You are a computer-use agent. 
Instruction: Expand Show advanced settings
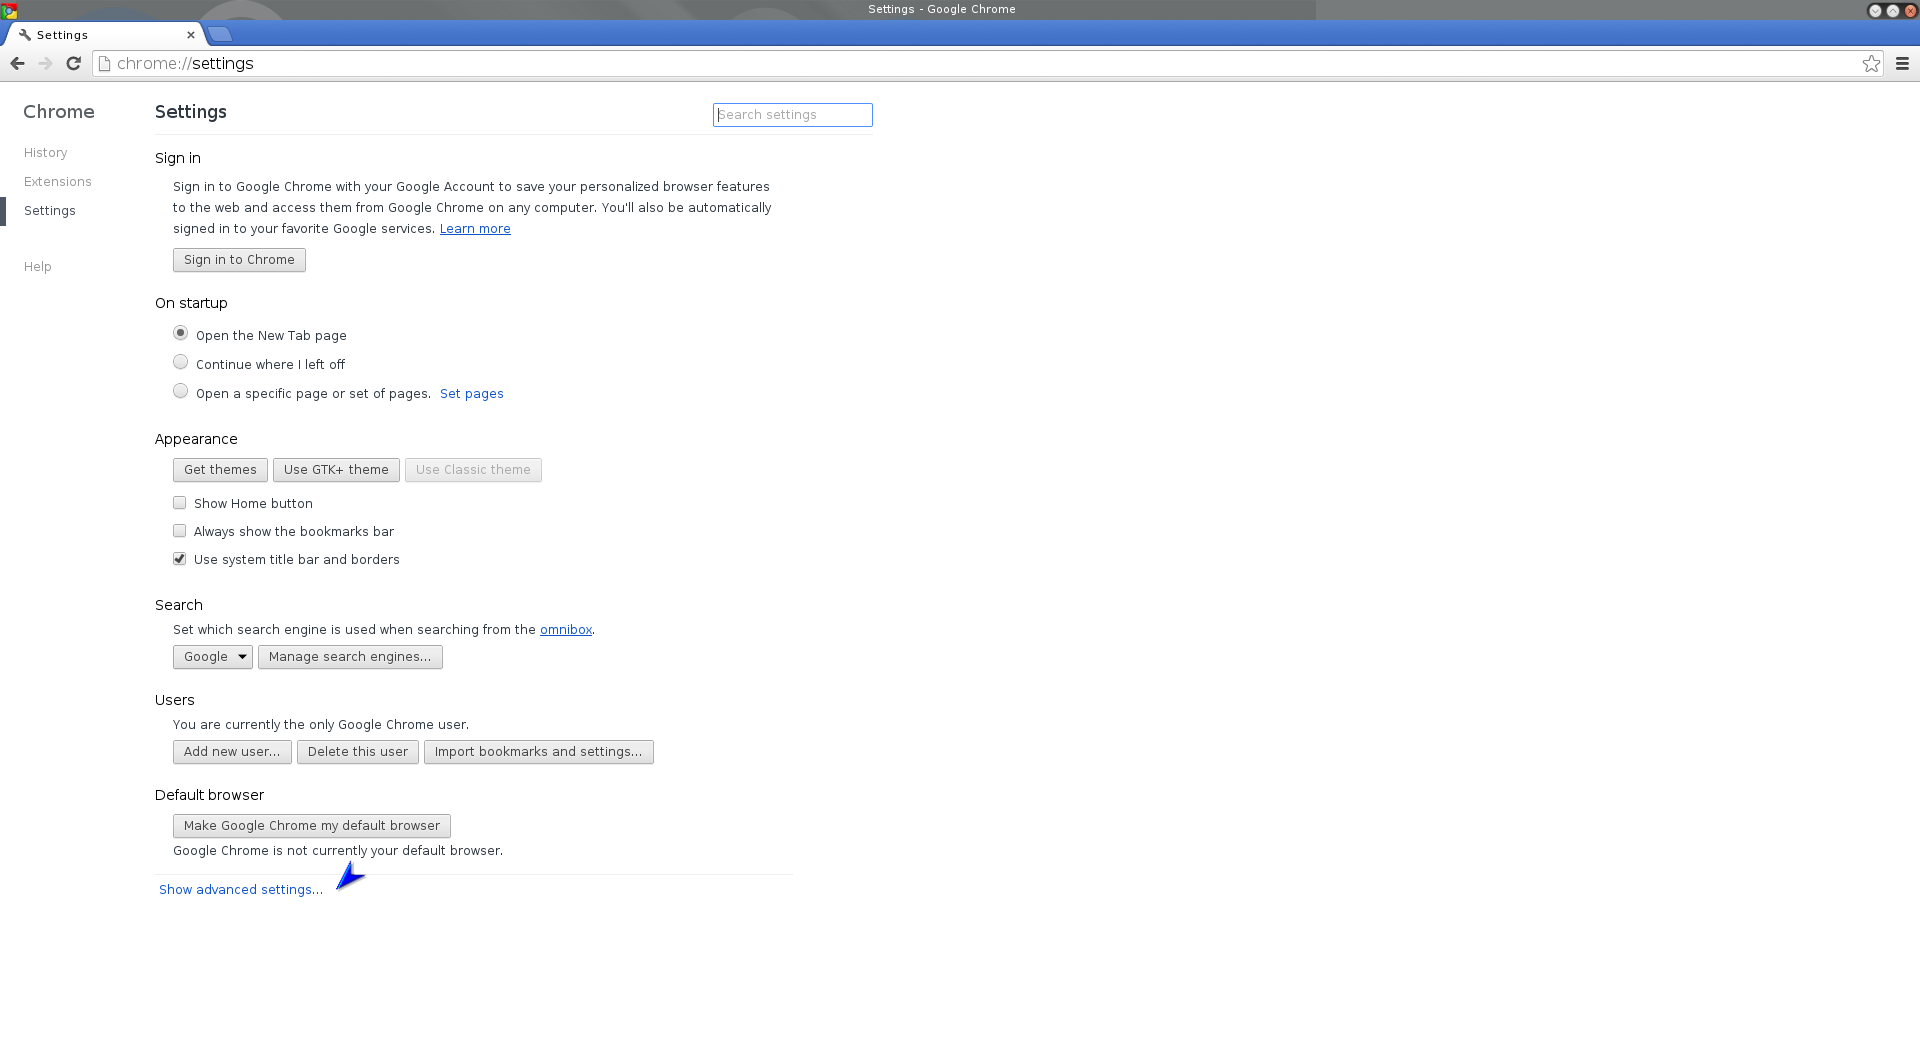pos(241,890)
